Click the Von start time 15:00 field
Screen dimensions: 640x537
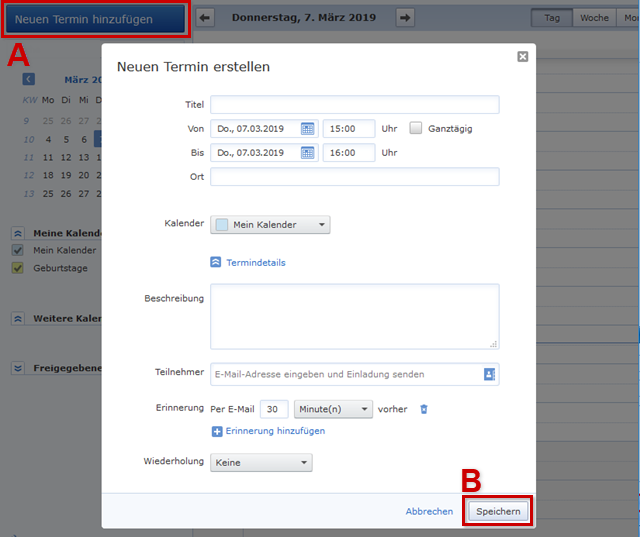click(349, 129)
